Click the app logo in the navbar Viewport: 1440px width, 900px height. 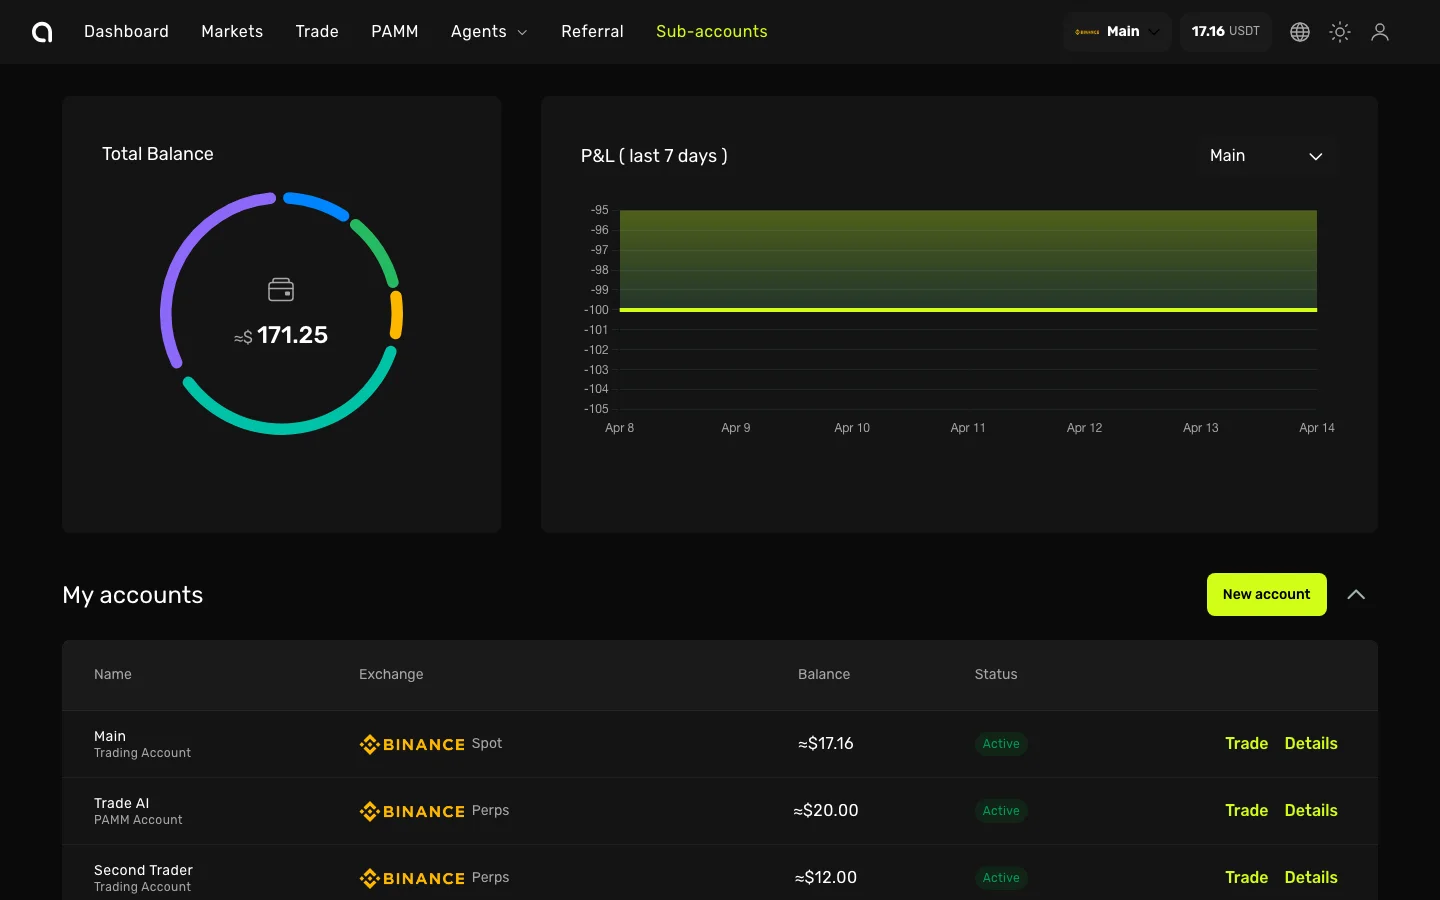click(x=42, y=32)
